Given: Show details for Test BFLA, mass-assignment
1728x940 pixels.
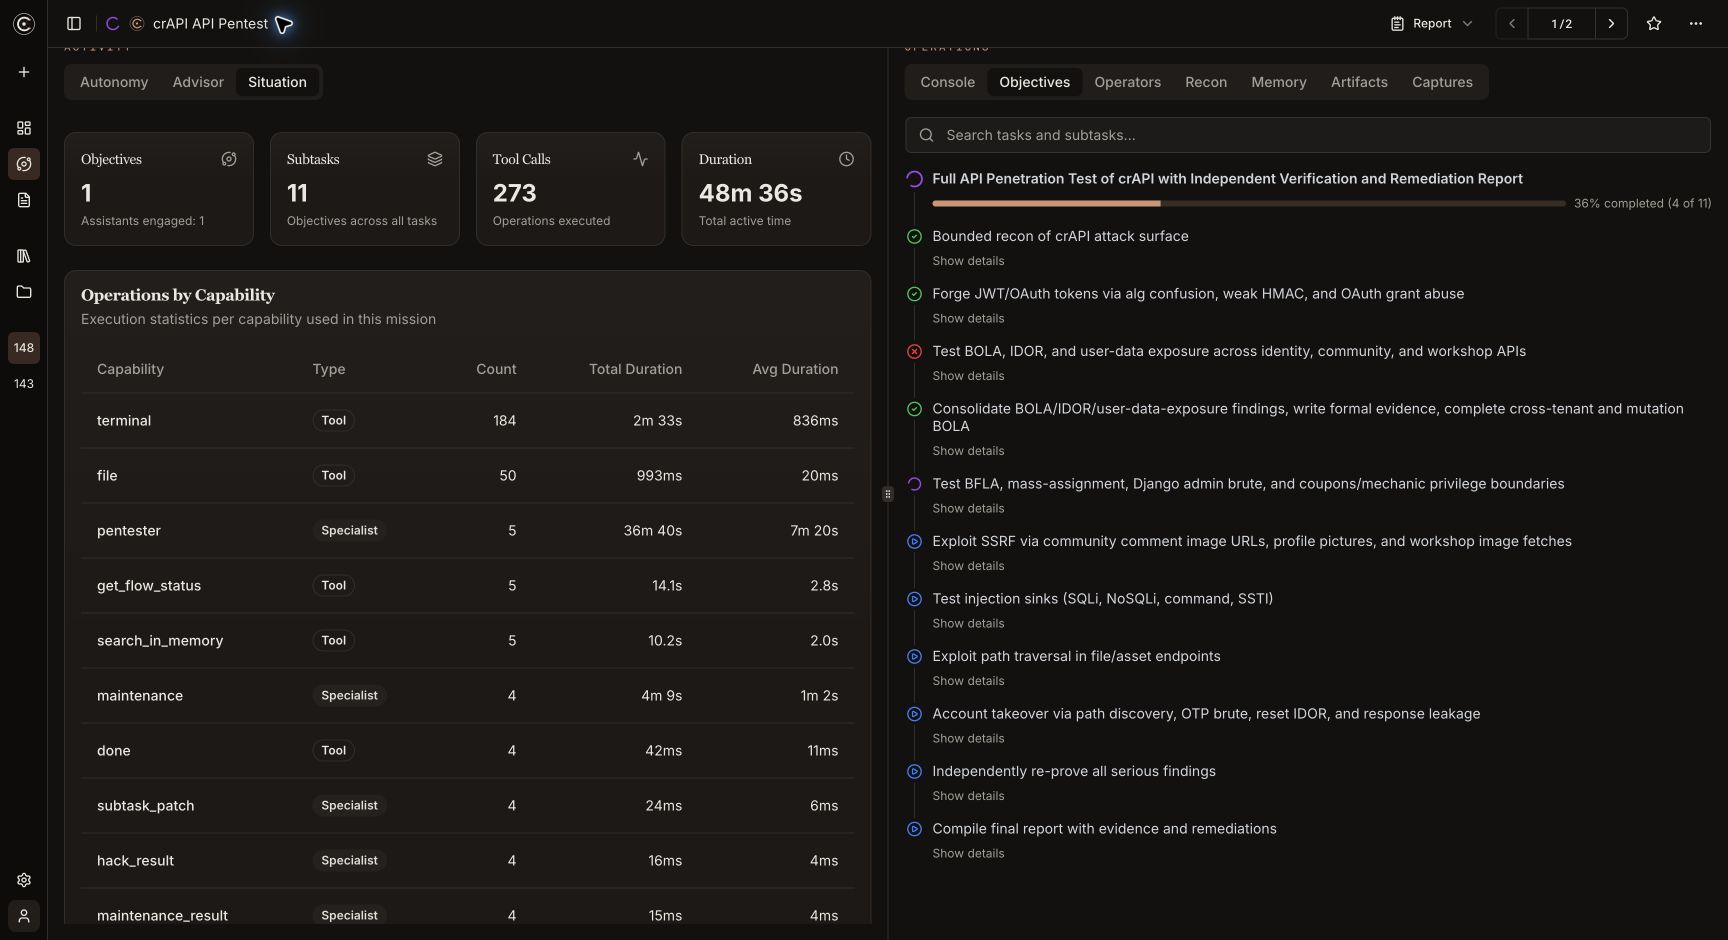Looking at the screenshot, I should coord(968,509).
